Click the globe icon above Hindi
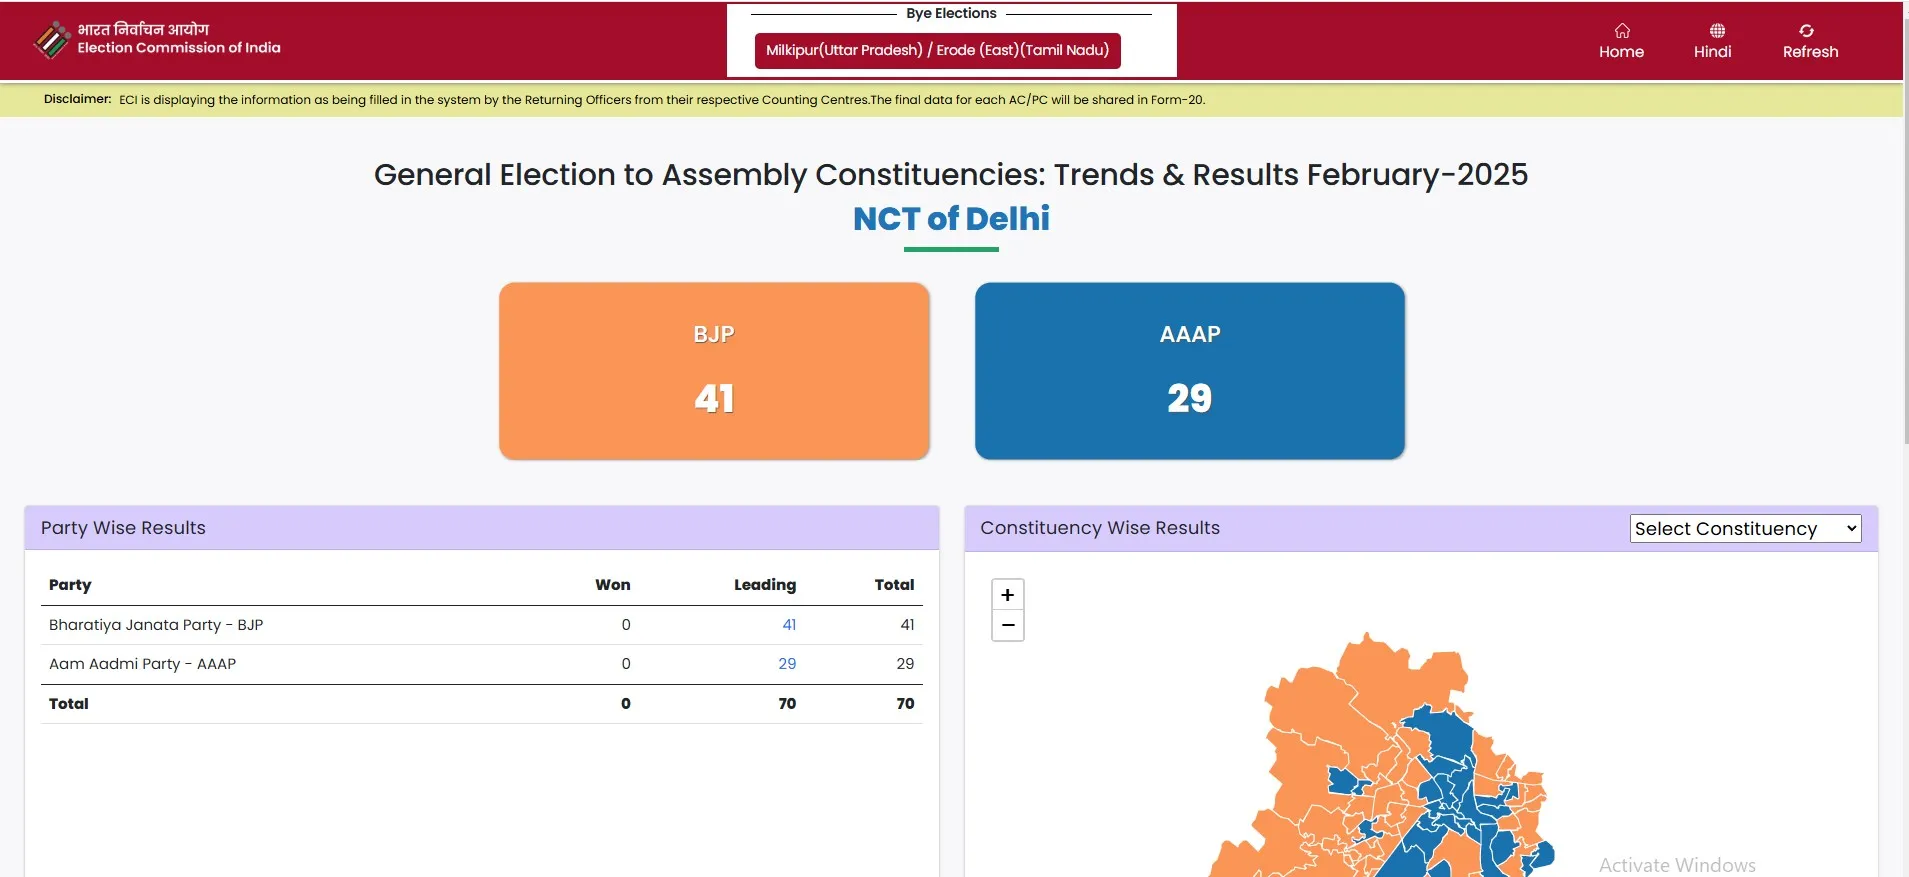Screen dimensions: 1909x877 (1713, 29)
